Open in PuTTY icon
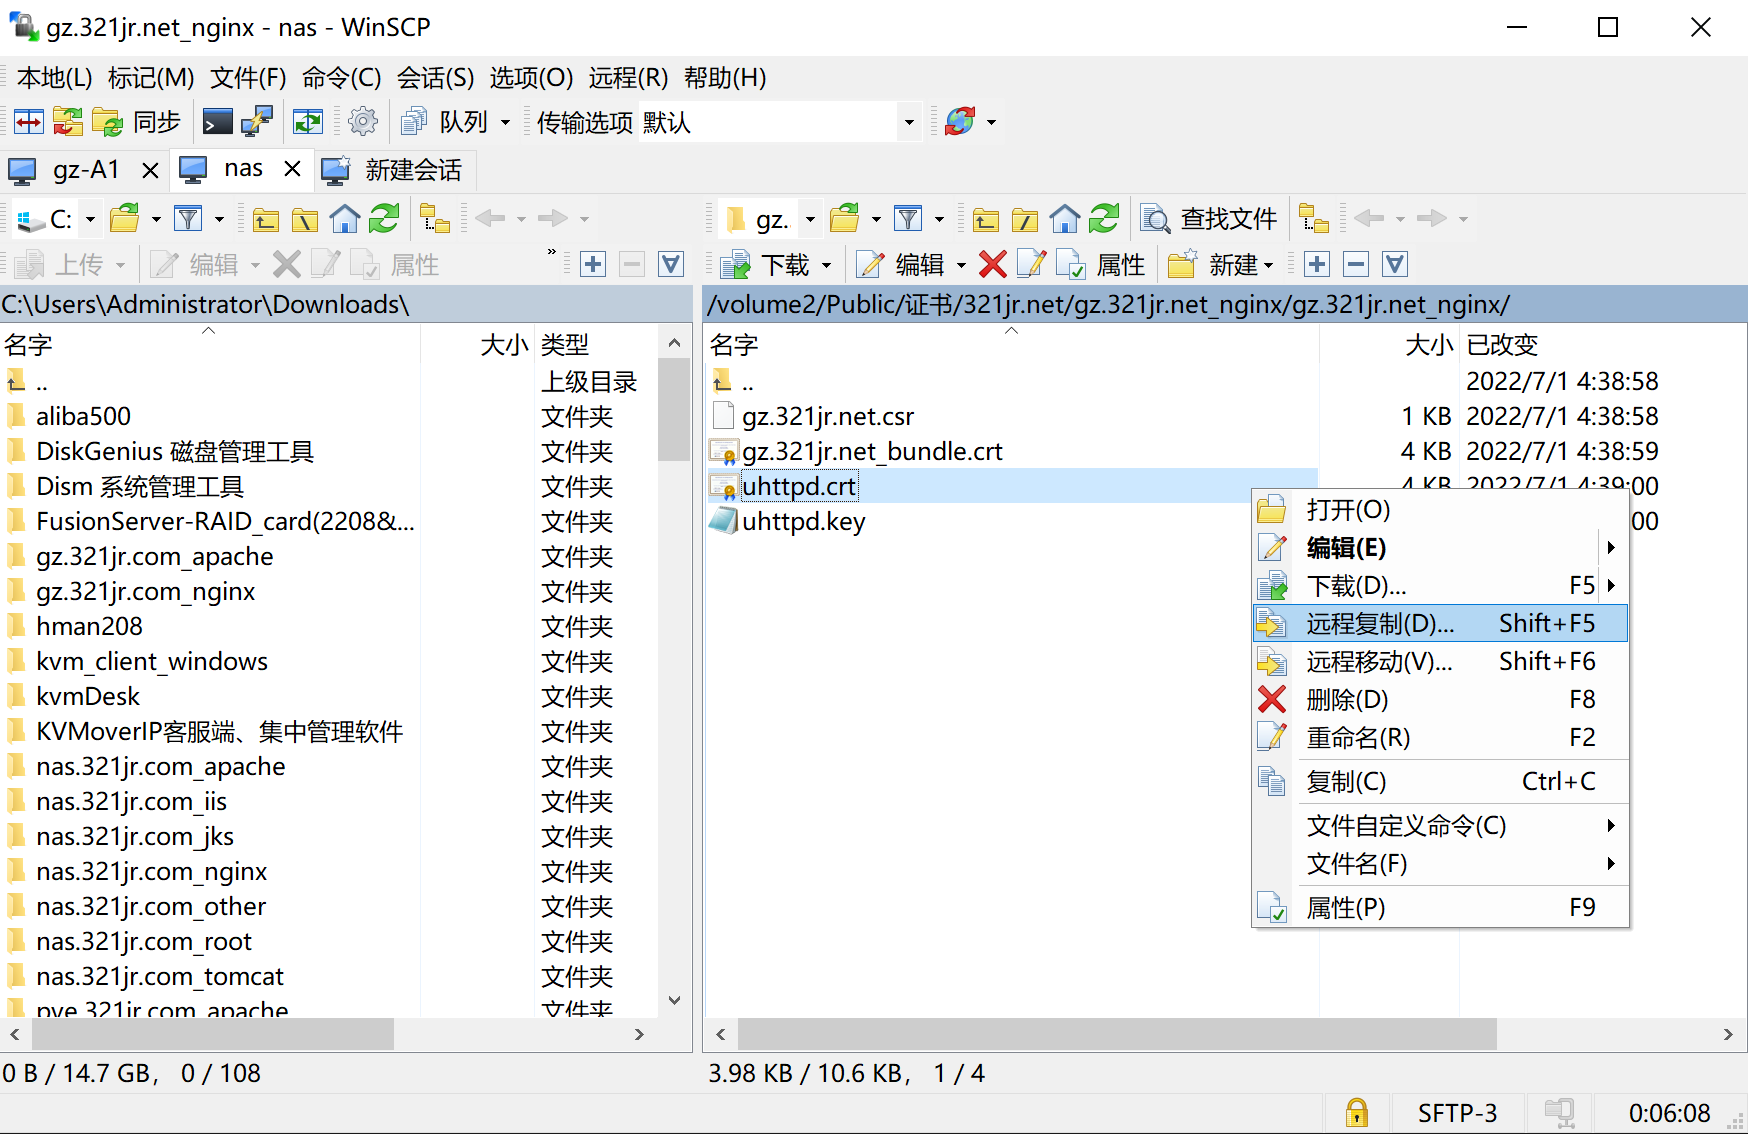Screen dimensions: 1748x1134 257,122
